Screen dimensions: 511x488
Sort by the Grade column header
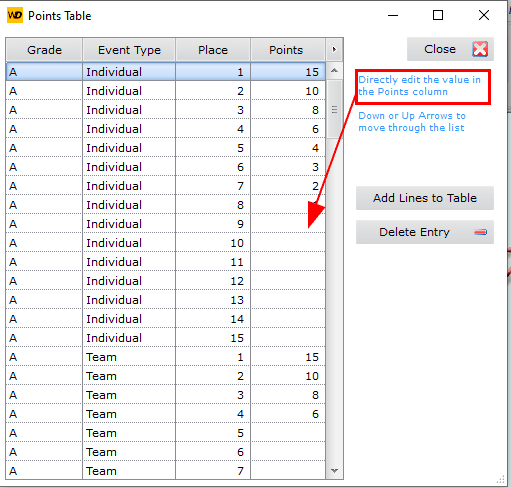coord(44,50)
